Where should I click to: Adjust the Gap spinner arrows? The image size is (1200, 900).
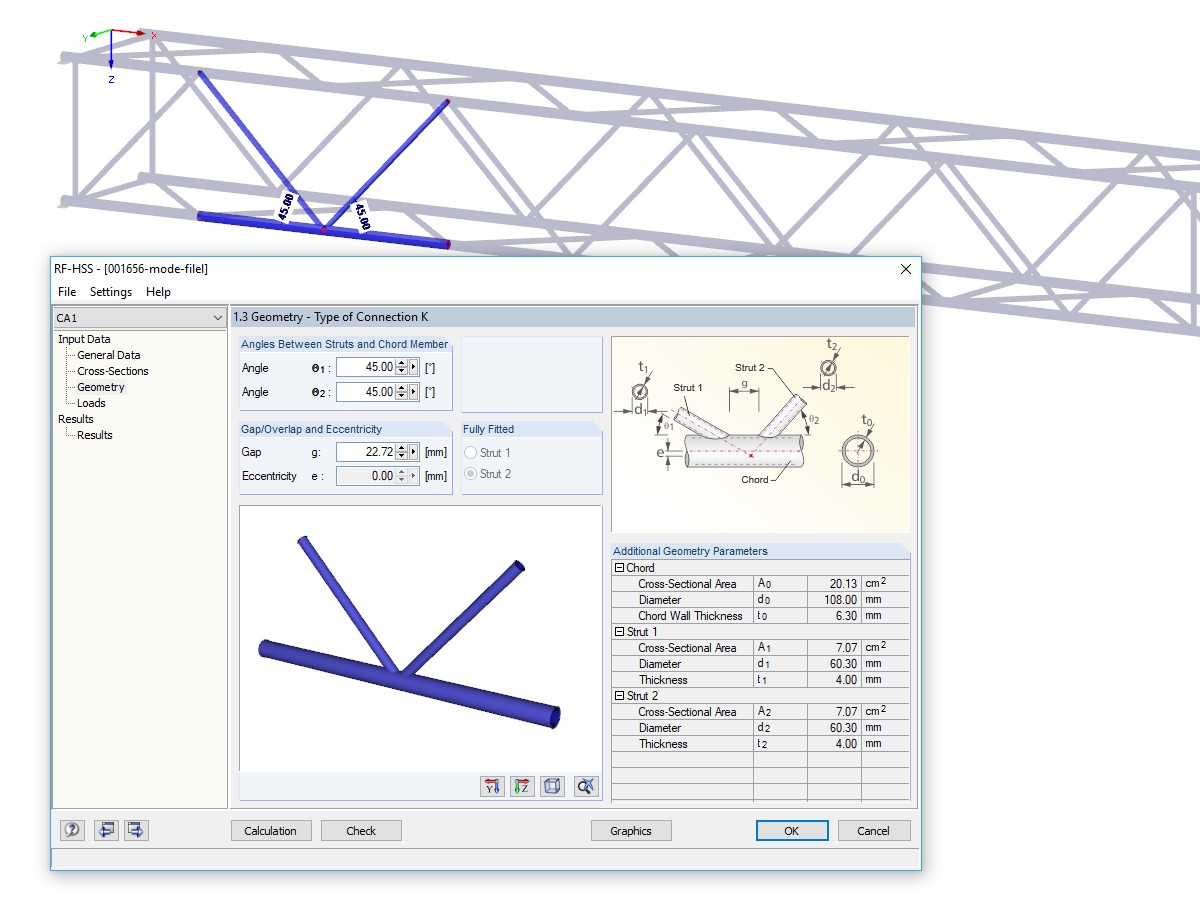[x=402, y=452]
